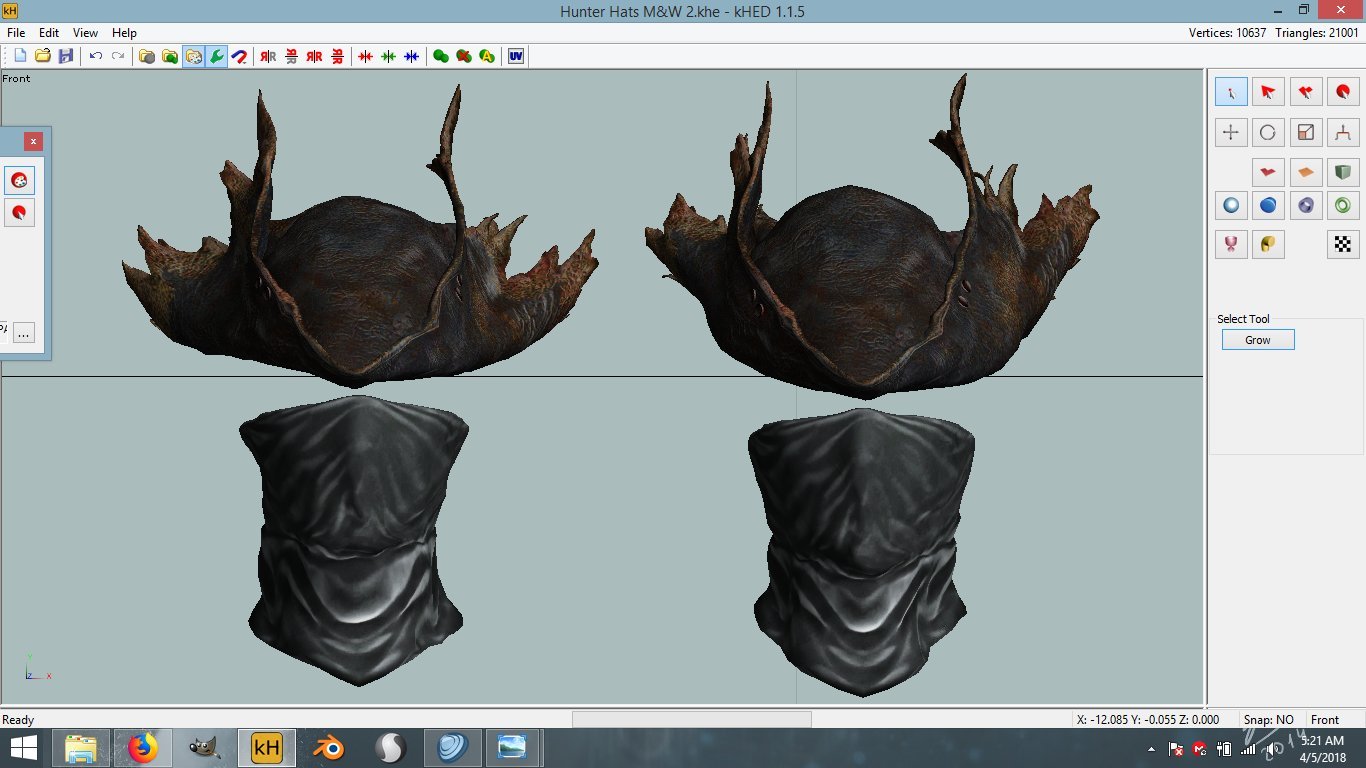Toggle the highlighted wrench toolbar button
Viewport: 1366px width, 768px height.
[217, 57]
